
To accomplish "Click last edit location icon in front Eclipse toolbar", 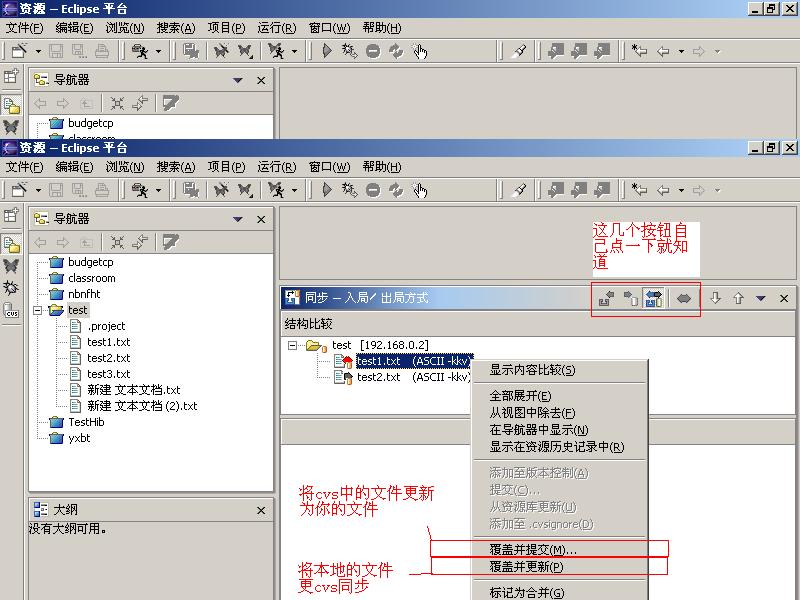I will 639,190.
